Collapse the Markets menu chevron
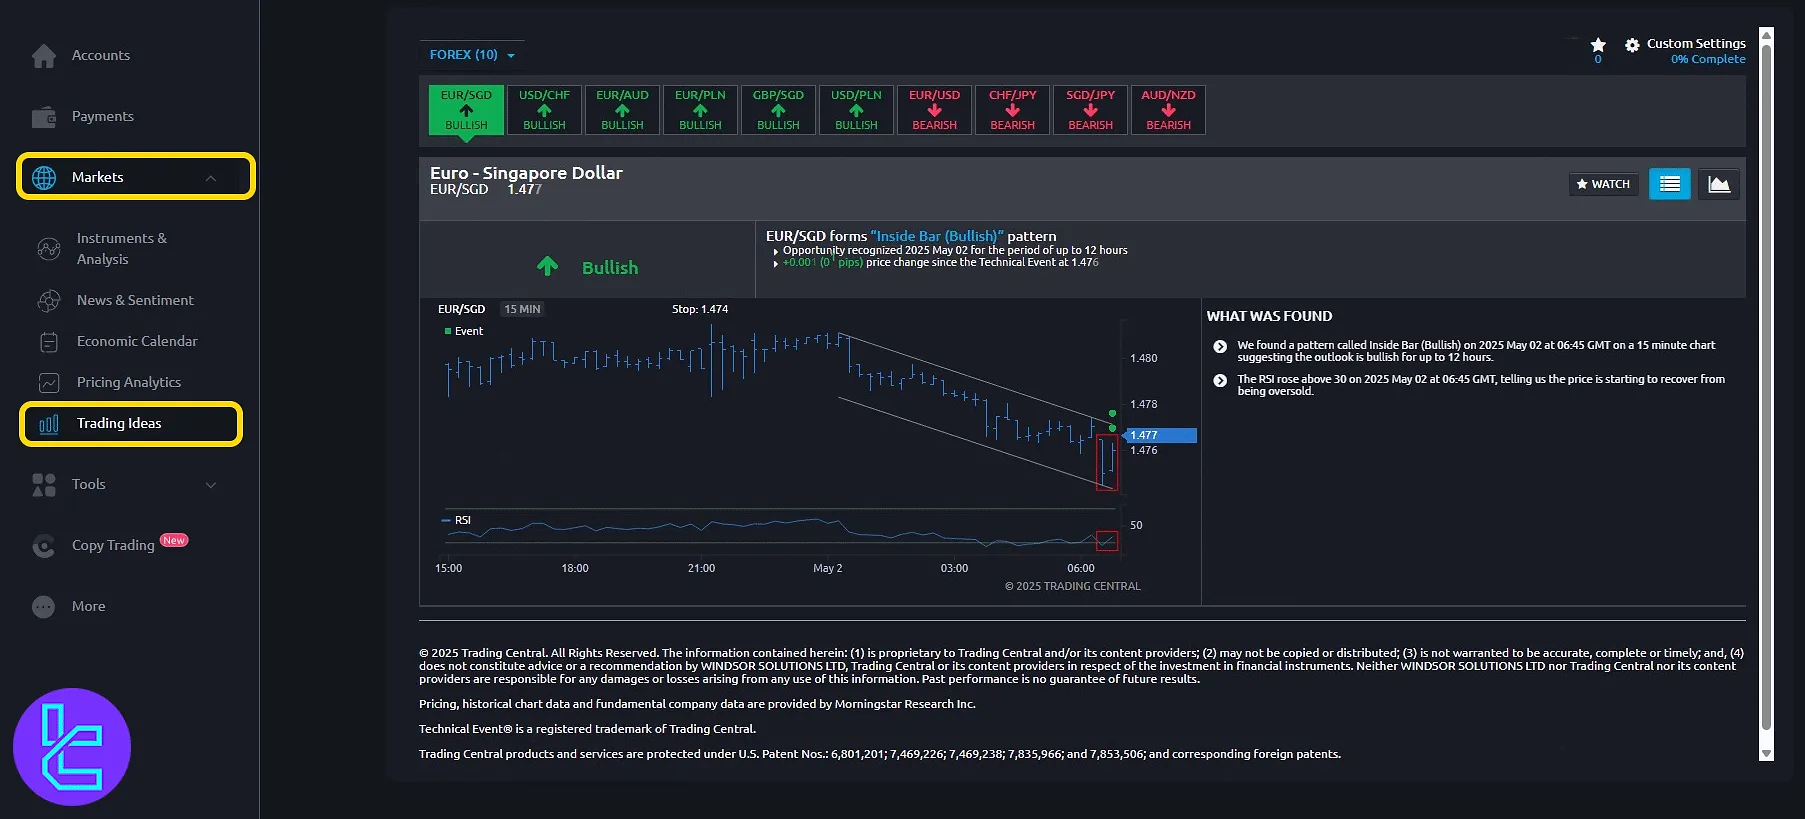Screen dimensions: 1805x819 [x=211, y=178]
